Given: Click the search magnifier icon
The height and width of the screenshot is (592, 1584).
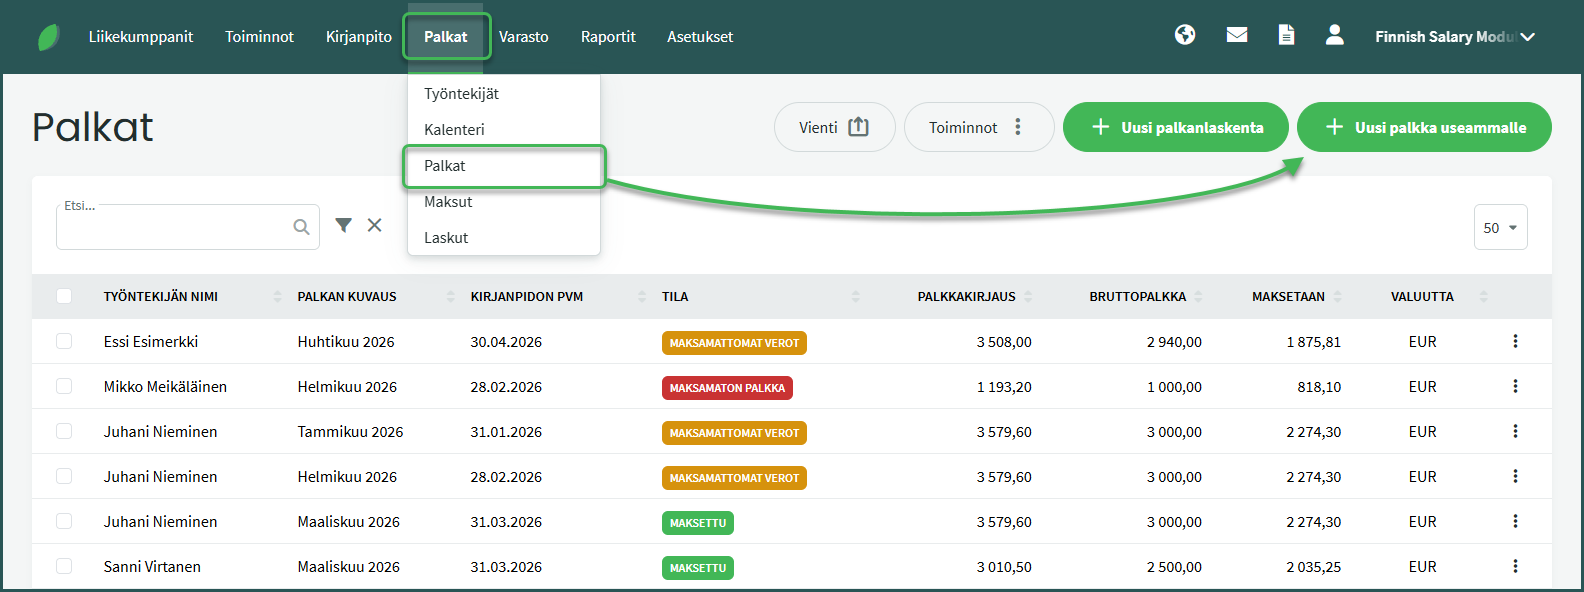Looking at the screenshot, I should point(301,227).
